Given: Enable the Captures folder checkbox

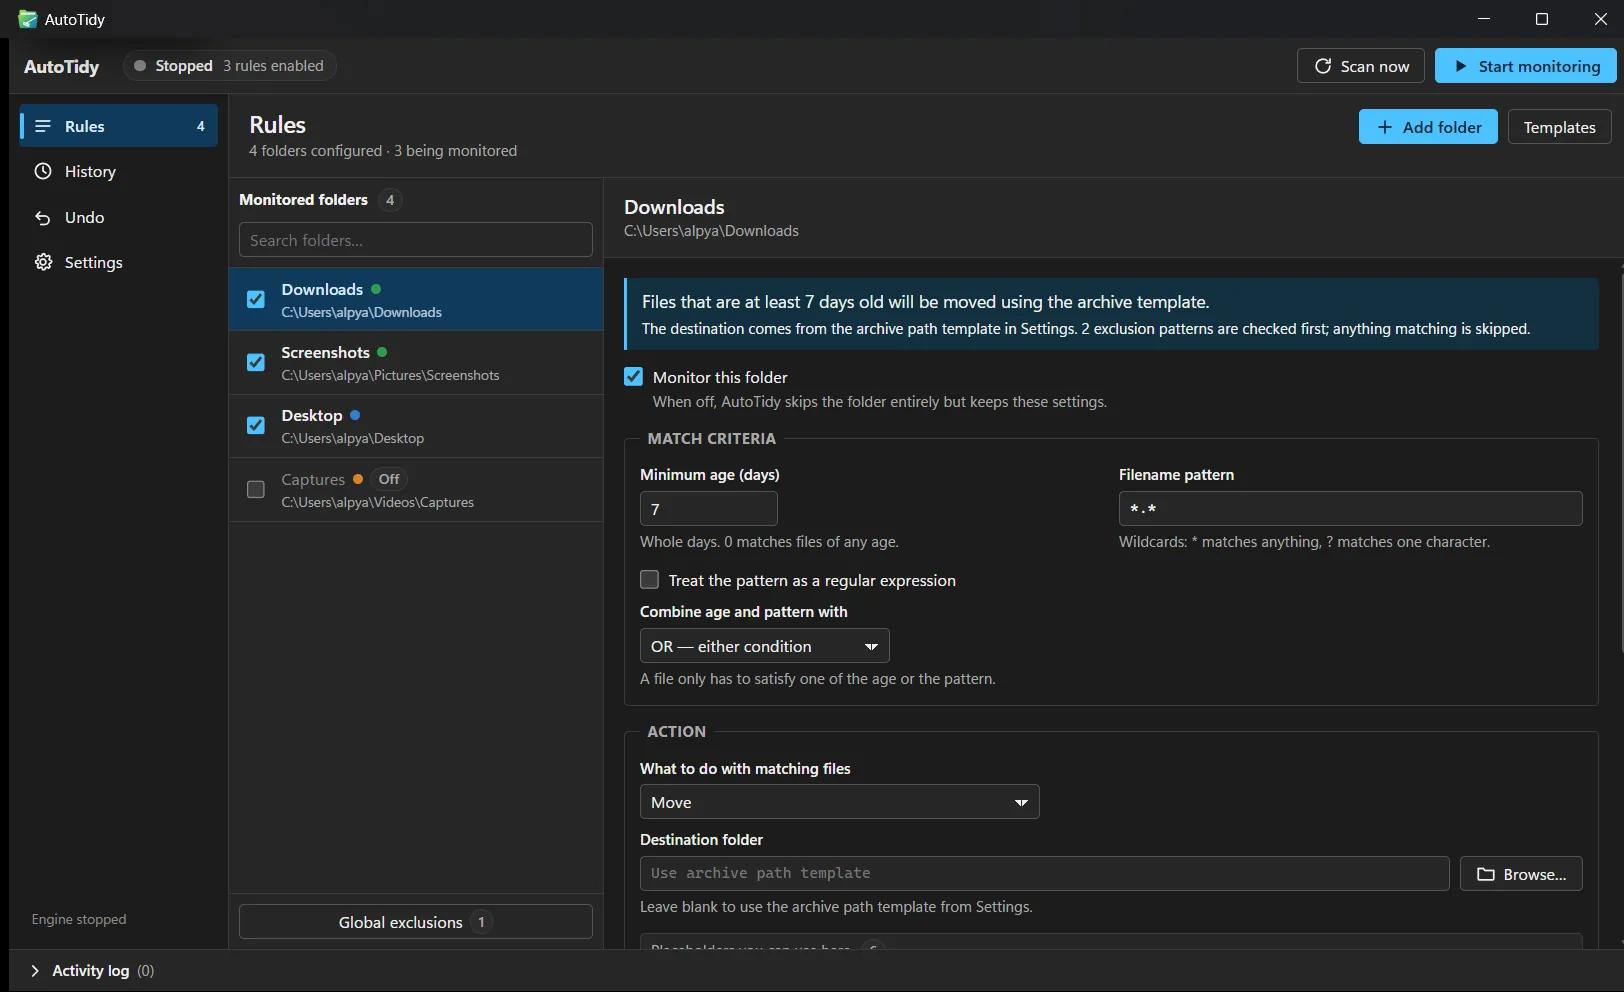Looking at the screenshot, I should click(x=256, y=489).
